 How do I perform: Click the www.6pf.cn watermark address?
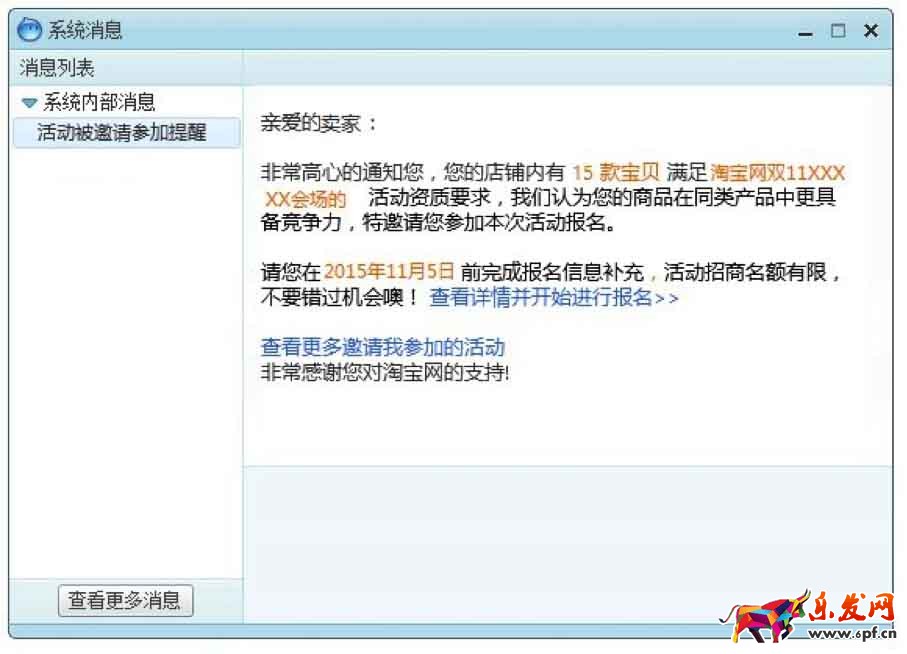click(853, 633)
